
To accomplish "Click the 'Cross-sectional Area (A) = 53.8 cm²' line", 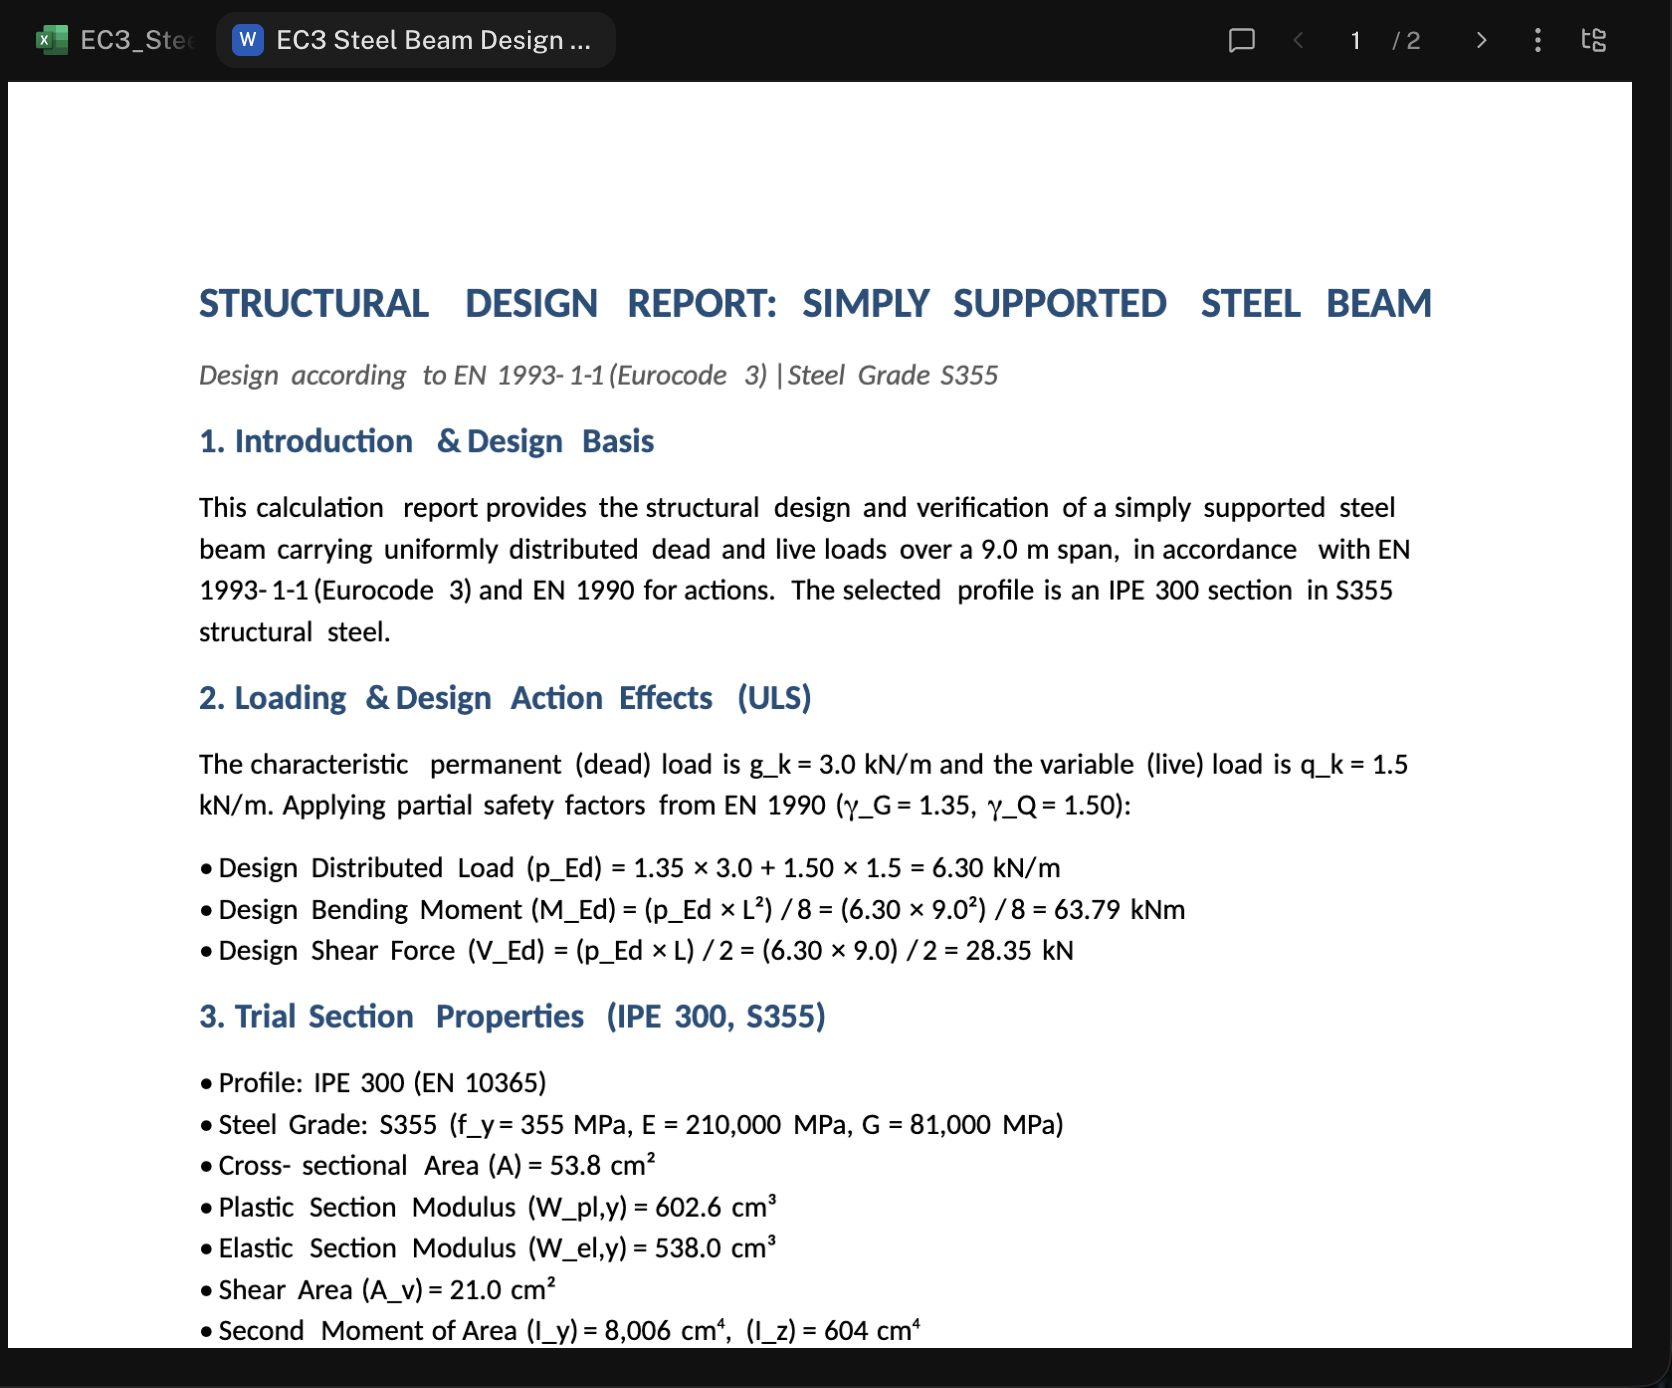I will (x=427, y=1166).
